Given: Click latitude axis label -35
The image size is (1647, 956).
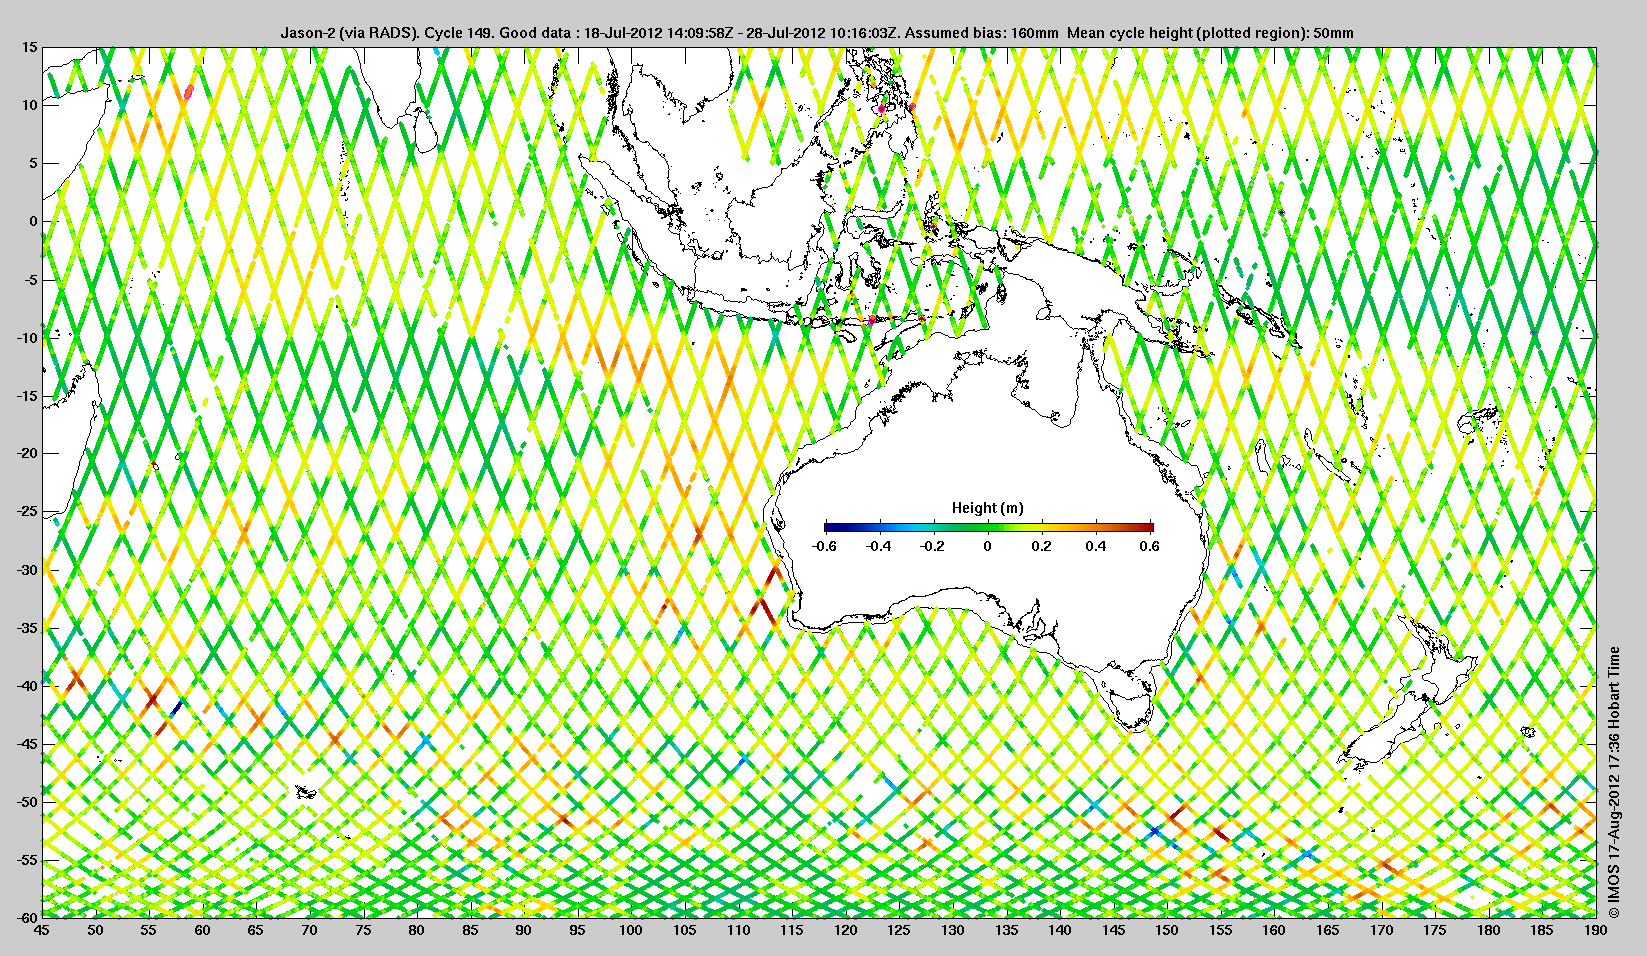Looking at the screenshot, I should pyautogui.click(x=27, y=628).
